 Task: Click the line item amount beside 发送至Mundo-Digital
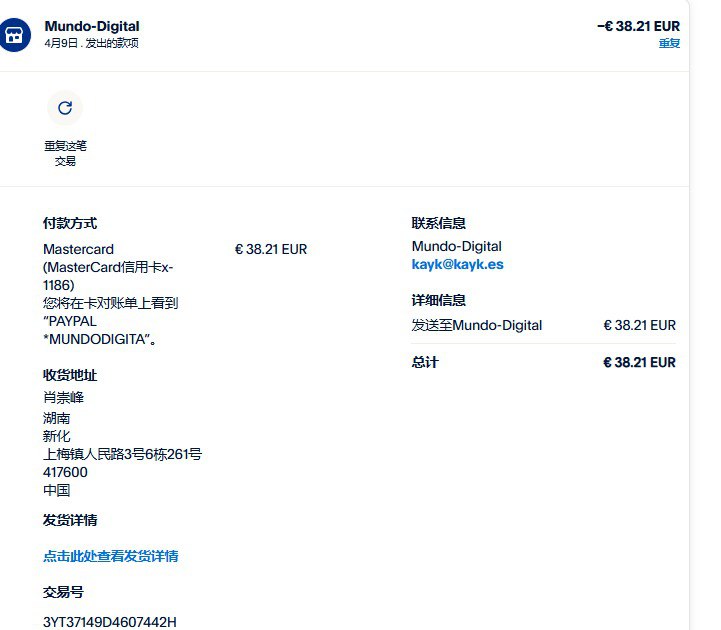[x=640, y=326]
